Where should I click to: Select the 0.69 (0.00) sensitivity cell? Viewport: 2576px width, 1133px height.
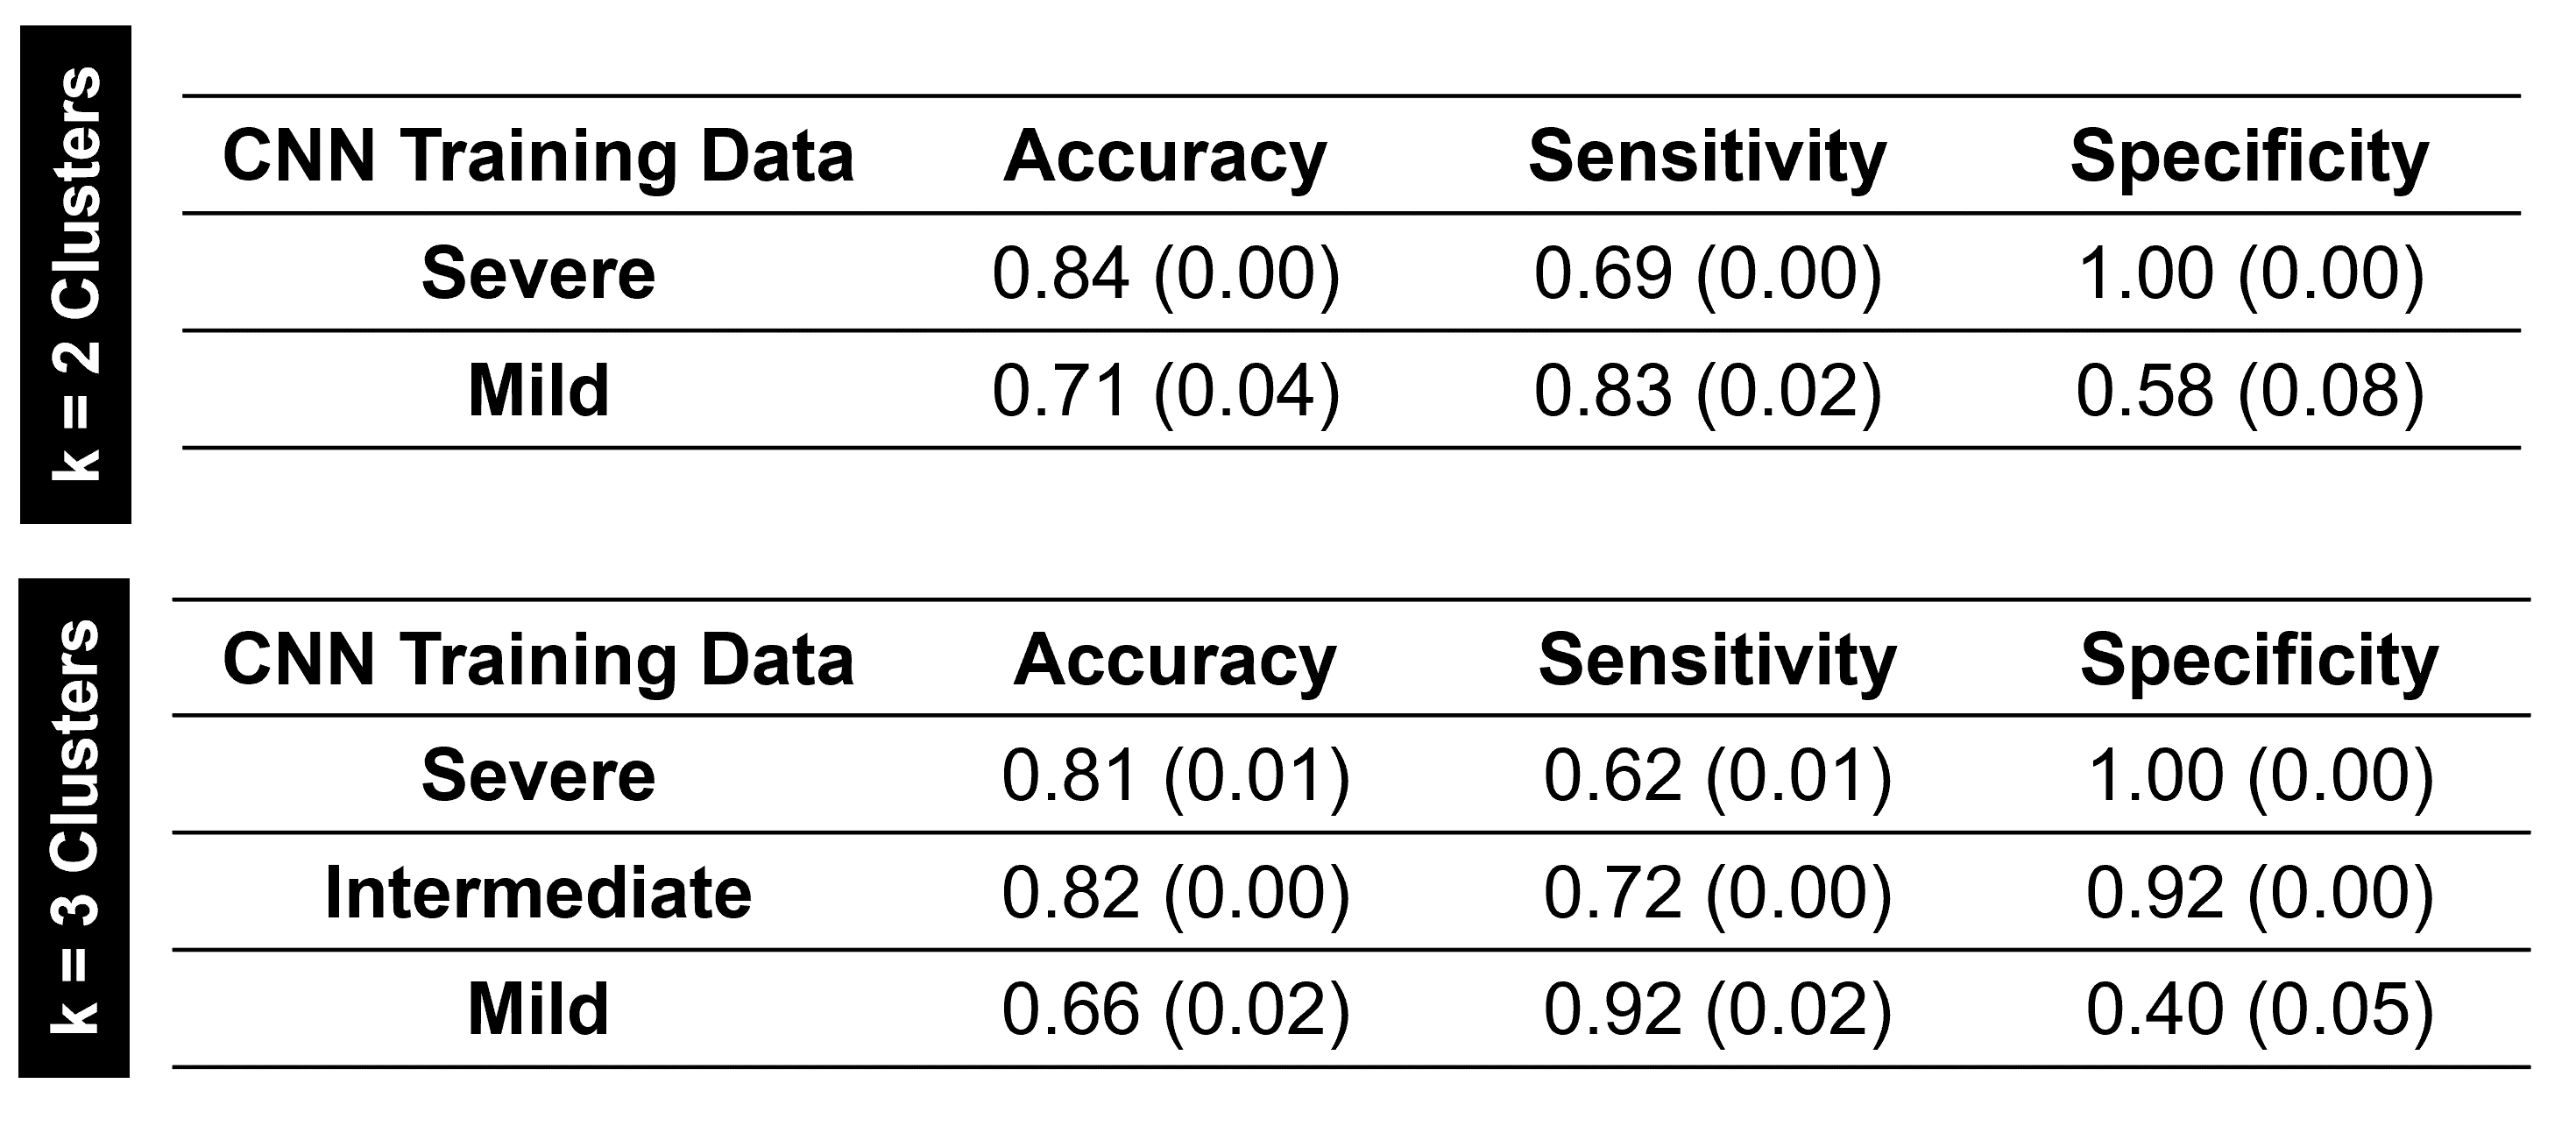click(1708, 273)
